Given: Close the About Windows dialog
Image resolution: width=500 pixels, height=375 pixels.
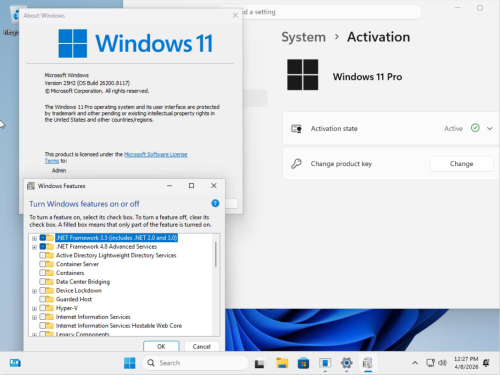Looking at the screenshot, I should 235,15.
